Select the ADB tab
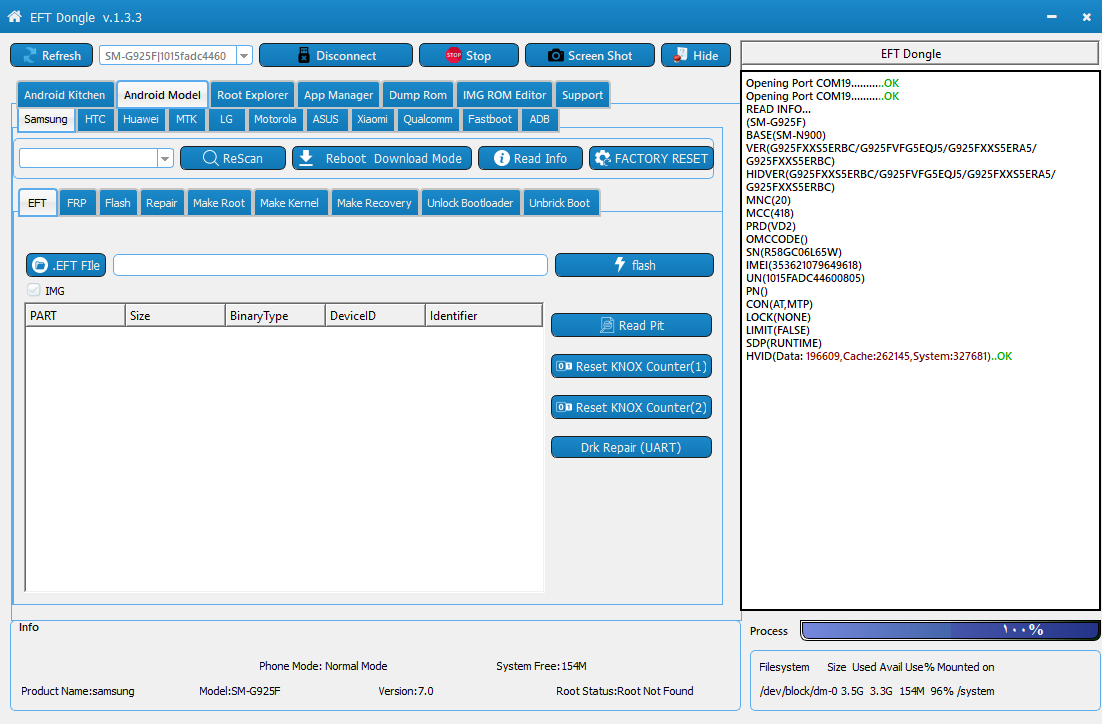This screenshot has height=724, width=1102. [x=540, y=119]
